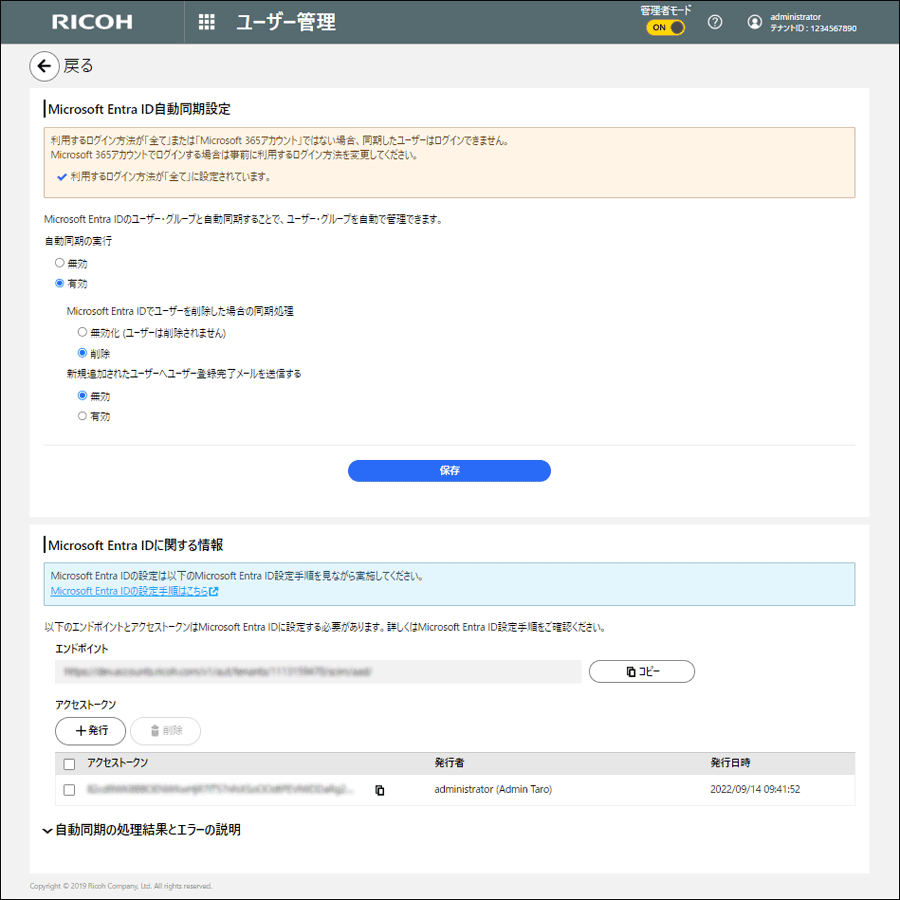
Task: Select 有効 for 自動同期の実行
Action: click(x=60, y=284)
